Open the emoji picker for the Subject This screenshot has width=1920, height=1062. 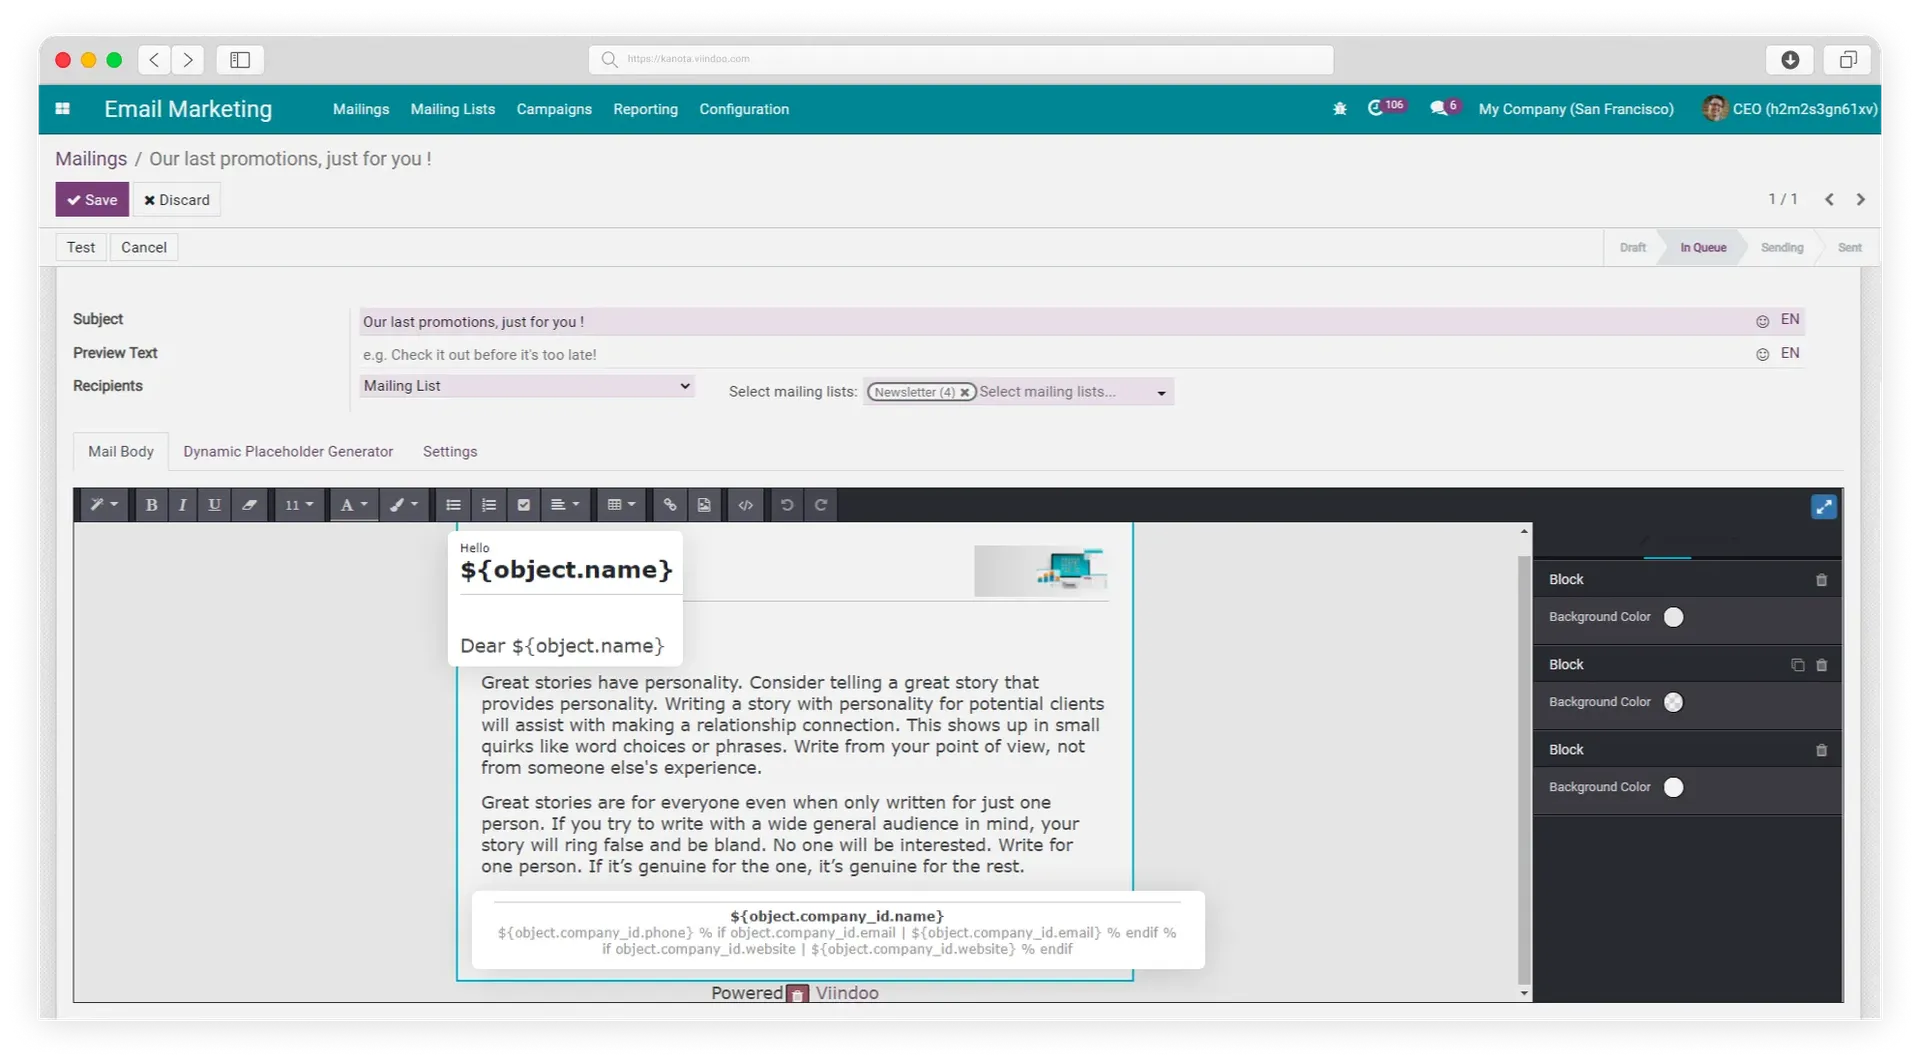[x=1762, y=321]
